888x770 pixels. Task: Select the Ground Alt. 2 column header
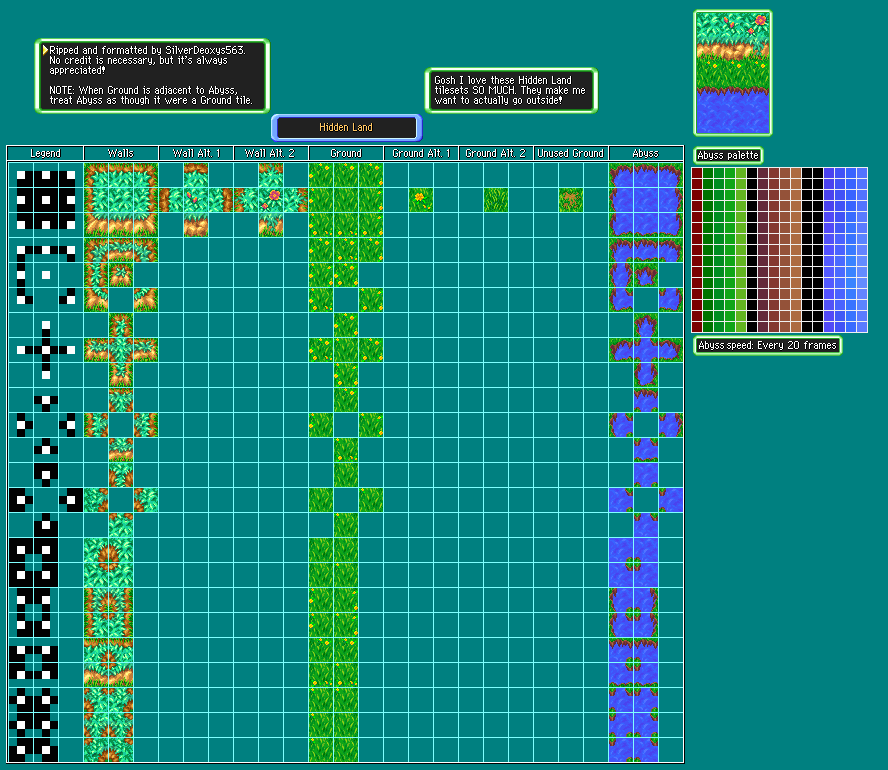496,153
